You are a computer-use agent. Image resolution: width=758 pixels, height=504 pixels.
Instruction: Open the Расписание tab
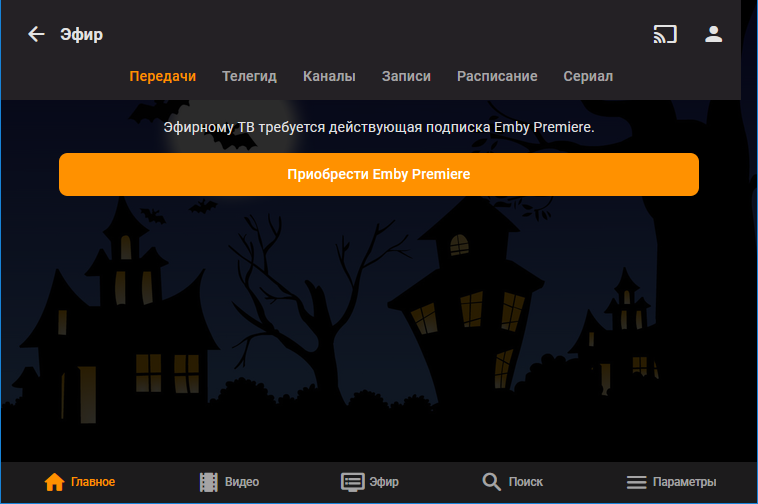click(497, 76)
